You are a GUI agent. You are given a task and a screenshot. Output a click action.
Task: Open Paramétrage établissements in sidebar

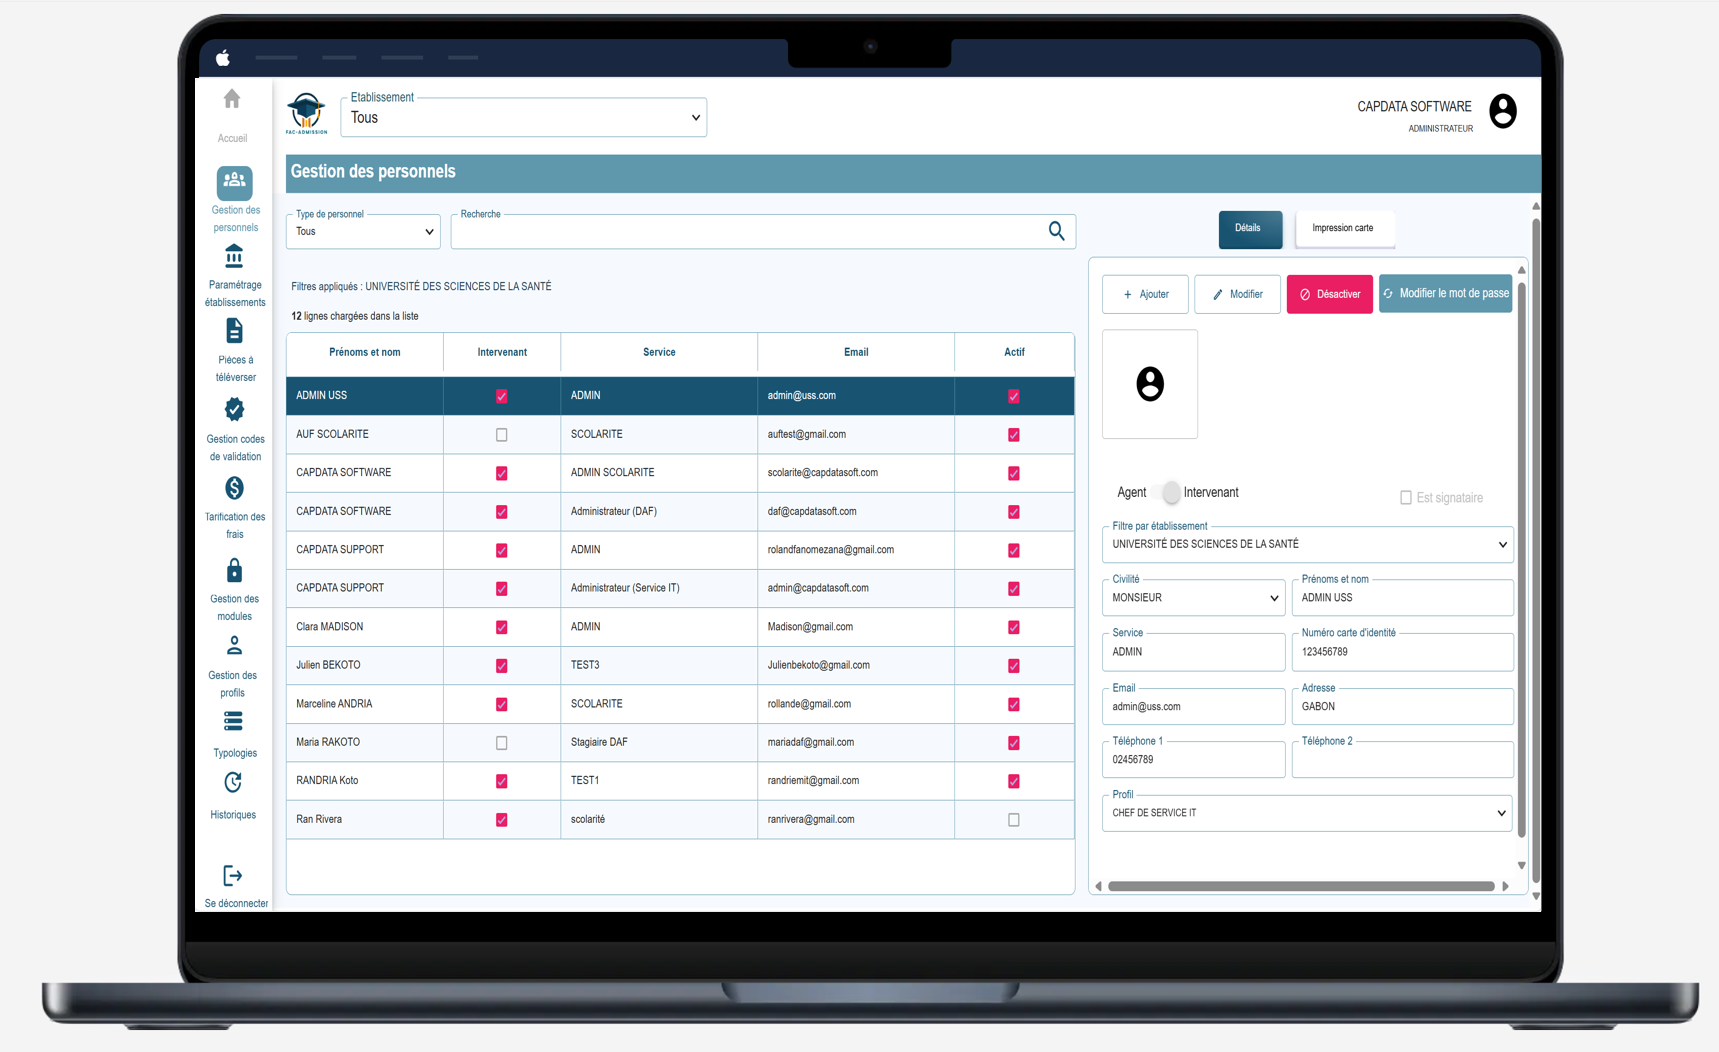tap(234, 258)
